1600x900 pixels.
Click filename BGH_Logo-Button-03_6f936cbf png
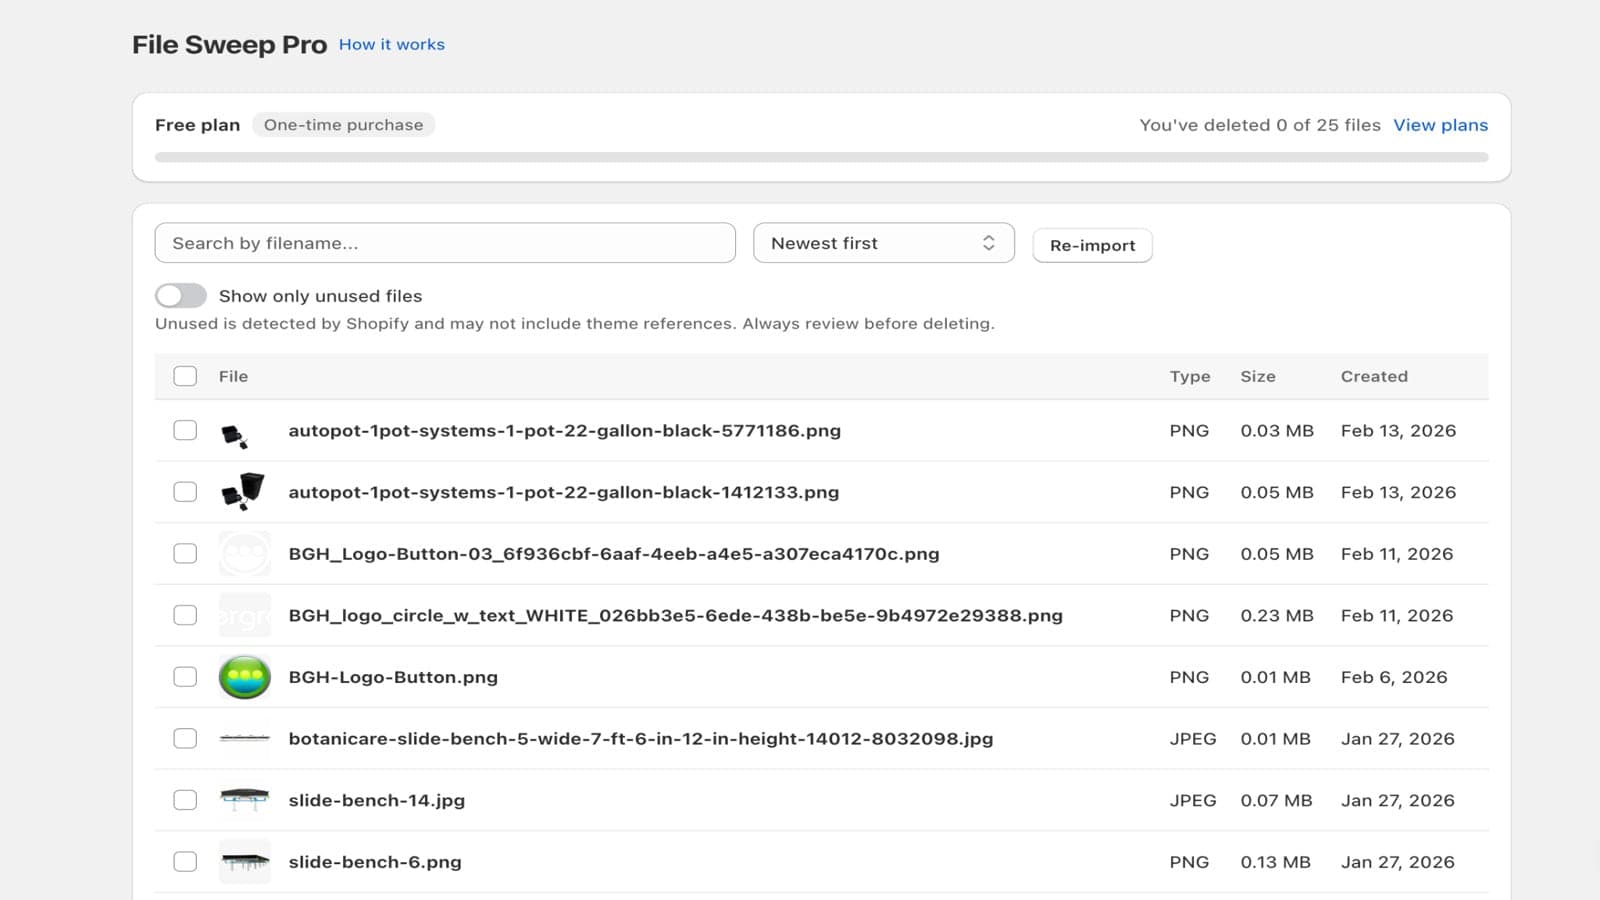(614, 553)
